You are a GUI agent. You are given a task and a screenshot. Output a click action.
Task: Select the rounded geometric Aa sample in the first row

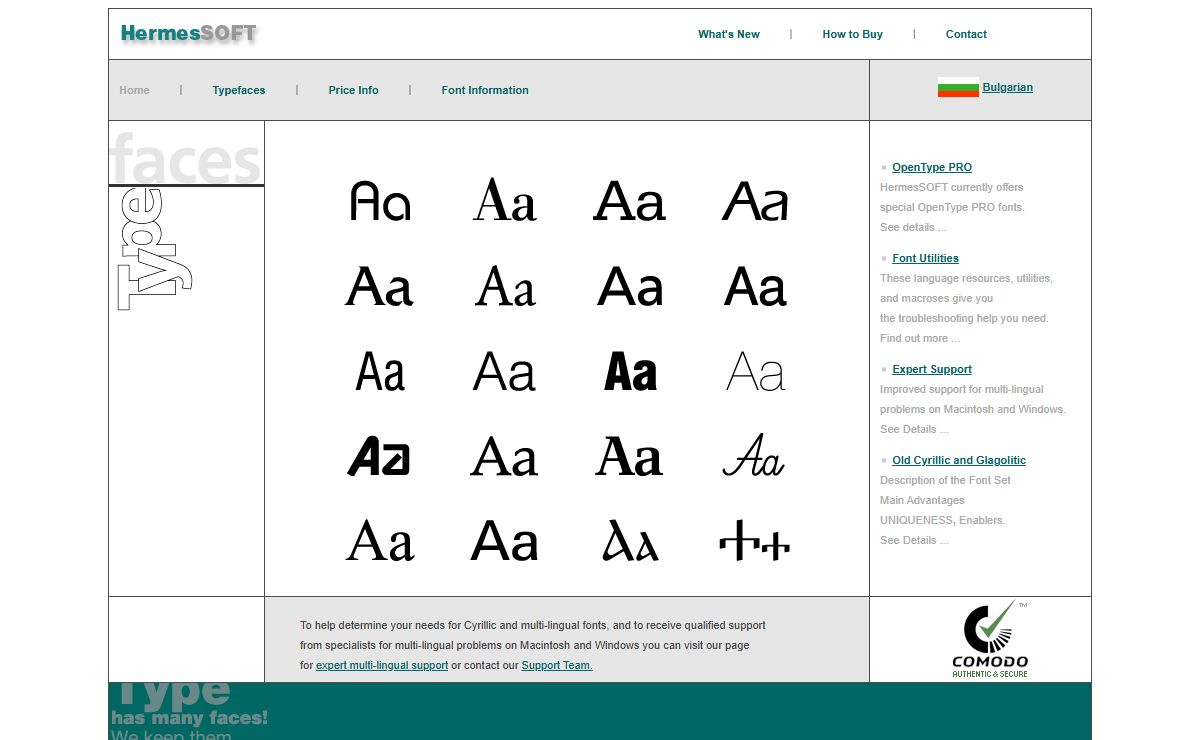(x=380, y=201)
